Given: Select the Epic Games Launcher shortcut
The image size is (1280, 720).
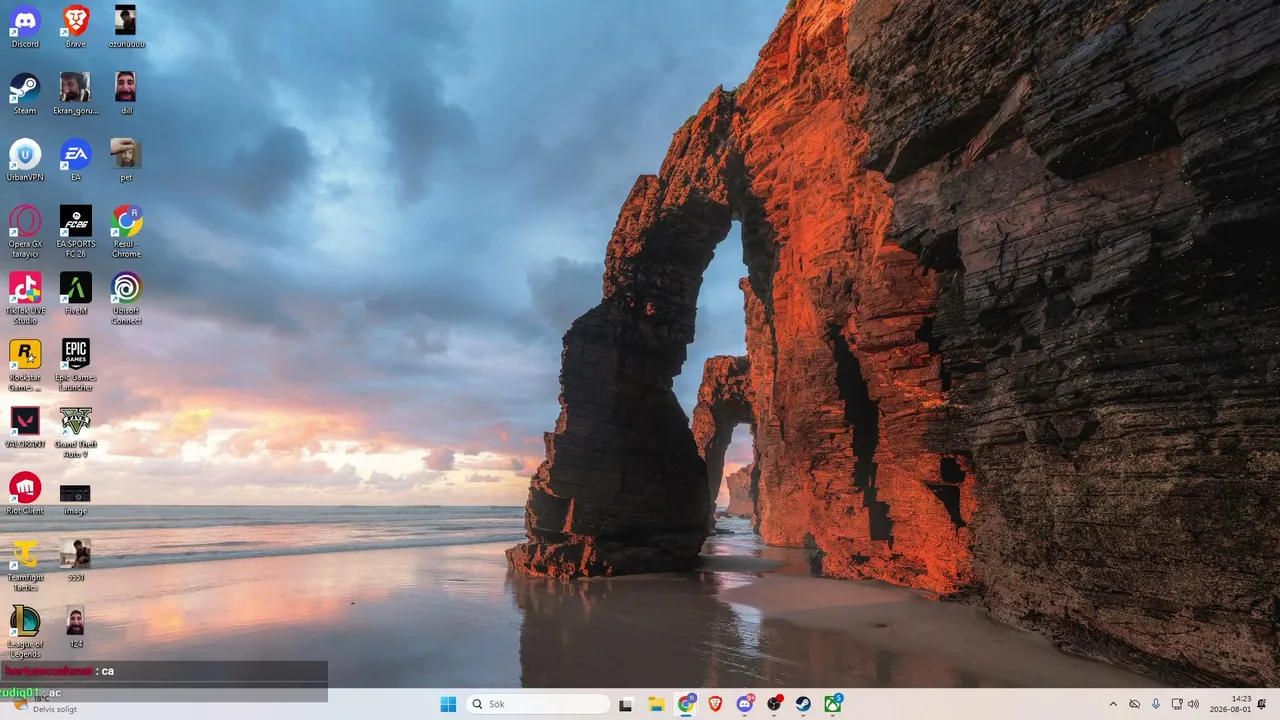Looking at the screenshot, I should click(x=76, y=365).
